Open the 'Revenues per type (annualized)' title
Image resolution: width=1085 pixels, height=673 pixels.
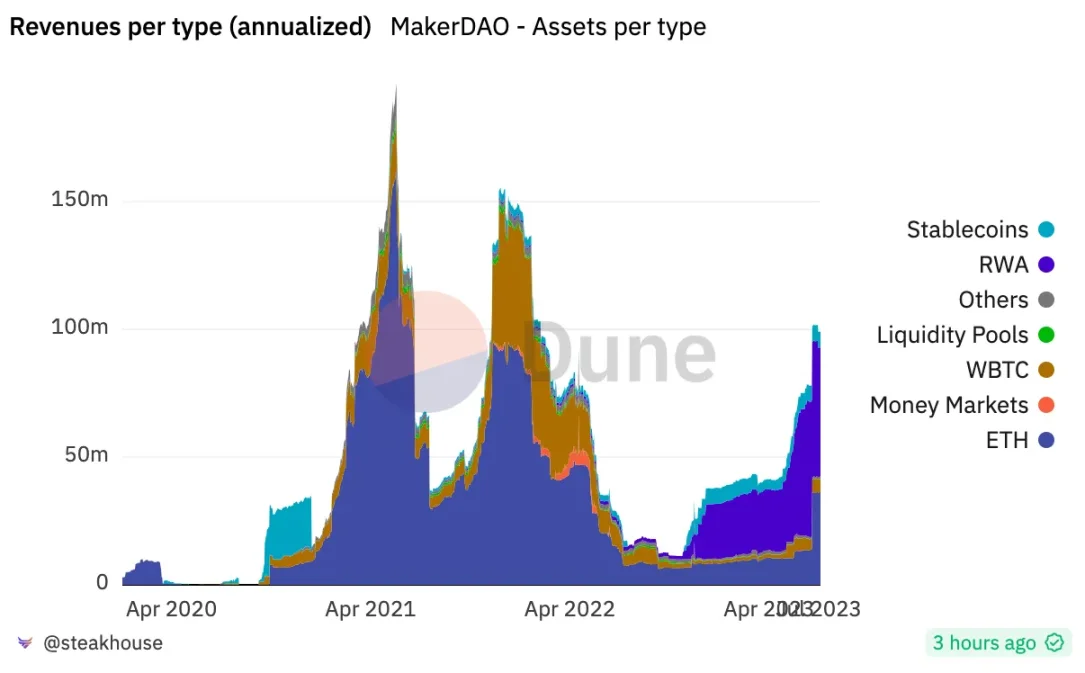point(190,27)
